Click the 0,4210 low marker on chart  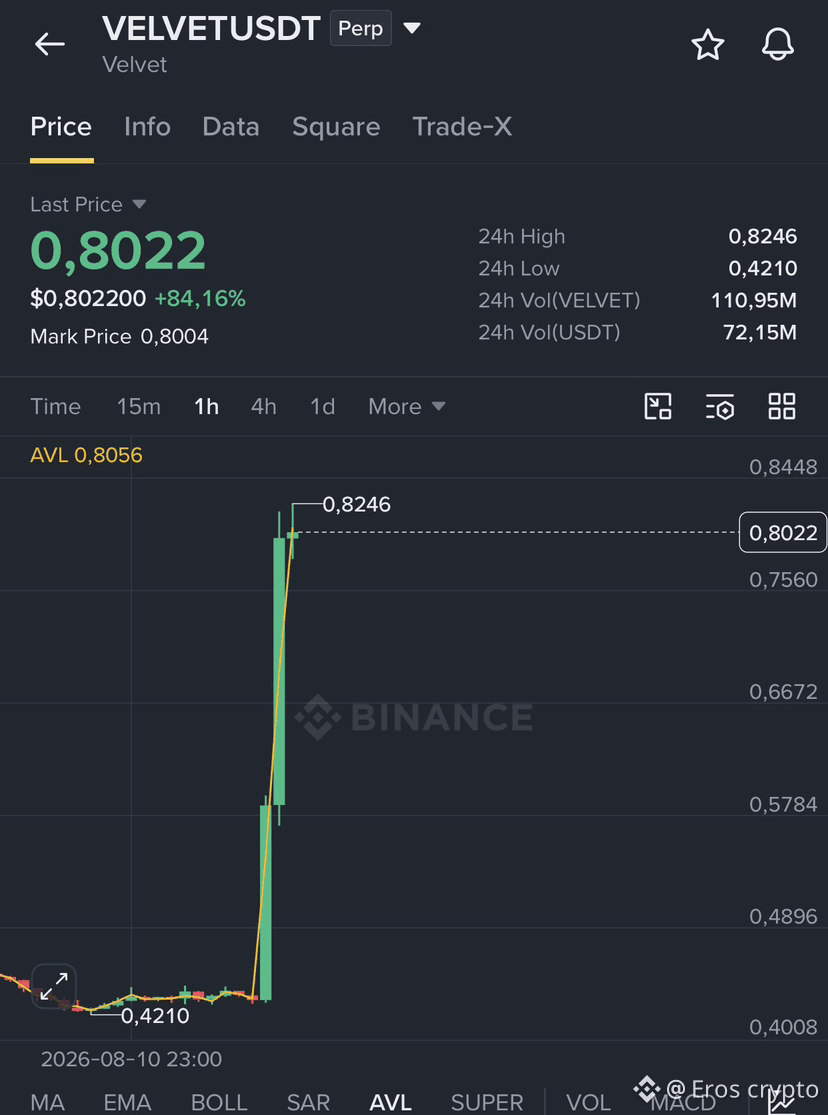[x=155, y=1016]
